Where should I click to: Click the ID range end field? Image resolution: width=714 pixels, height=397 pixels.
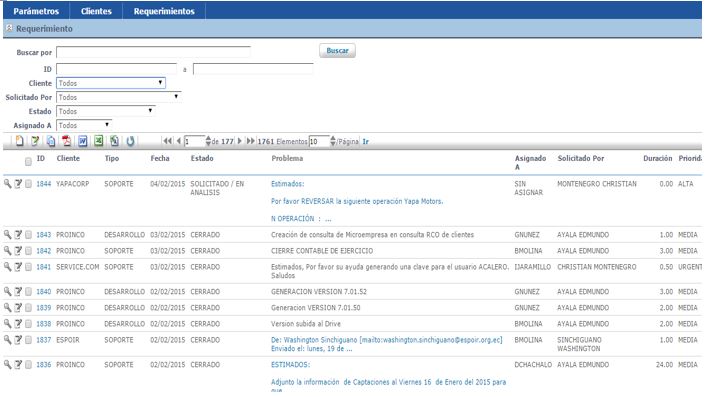[253, 69]
